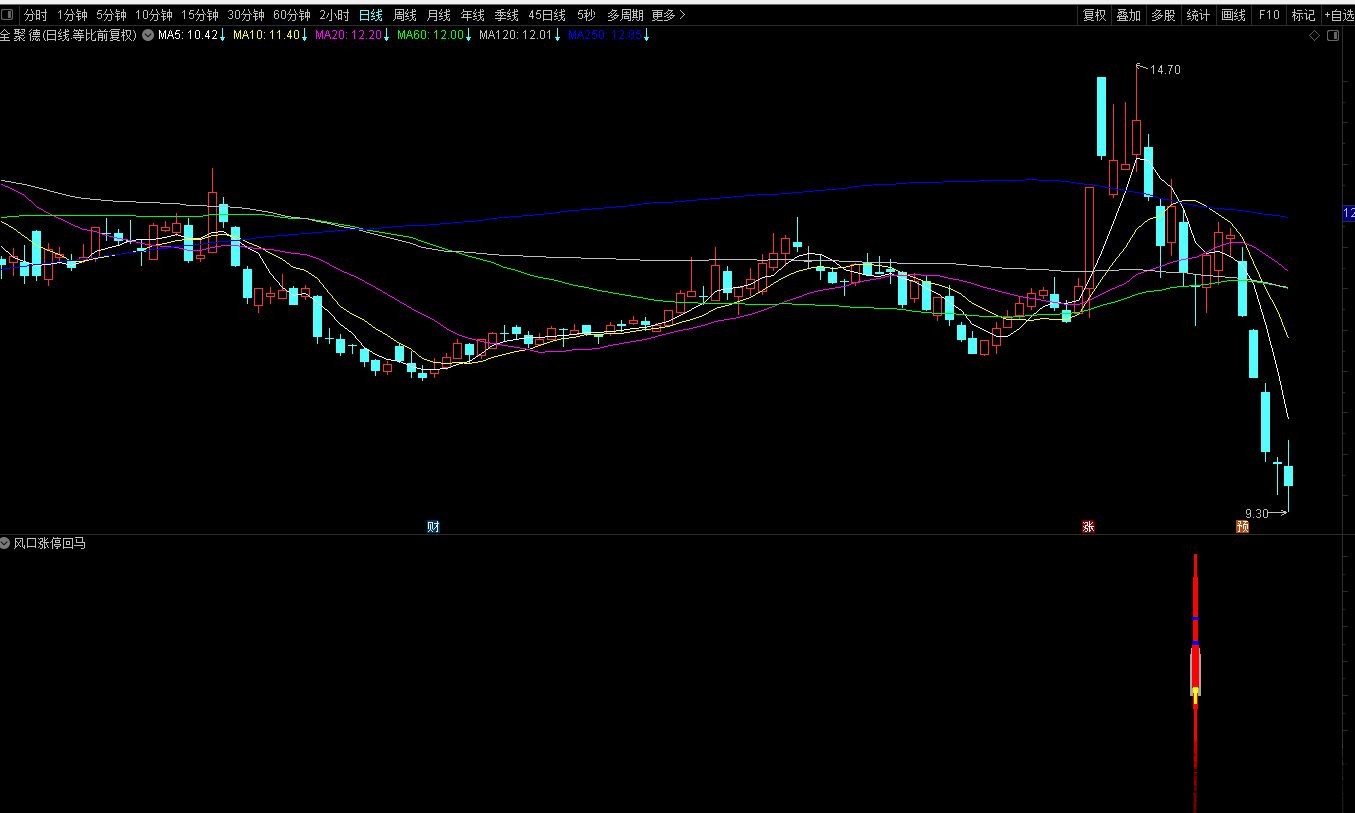The height and width of the screenshot is (813, 1355).
Task: Open the 统计 statistics button
Action: [x=1197, y=15]
